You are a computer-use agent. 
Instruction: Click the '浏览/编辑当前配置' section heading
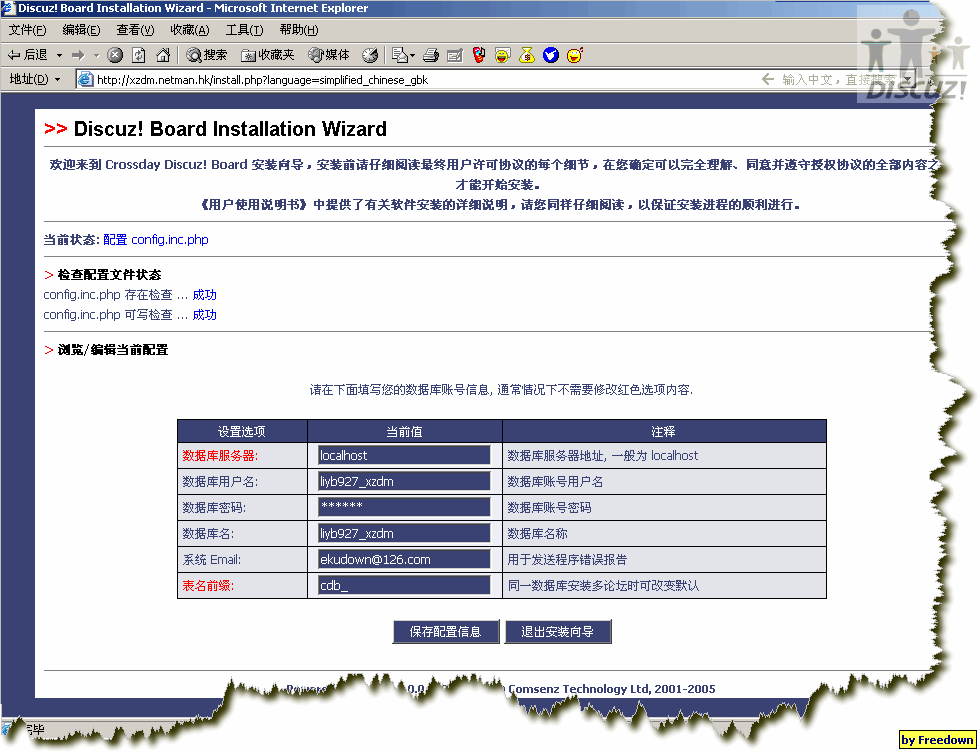click(x=112, y=349)
